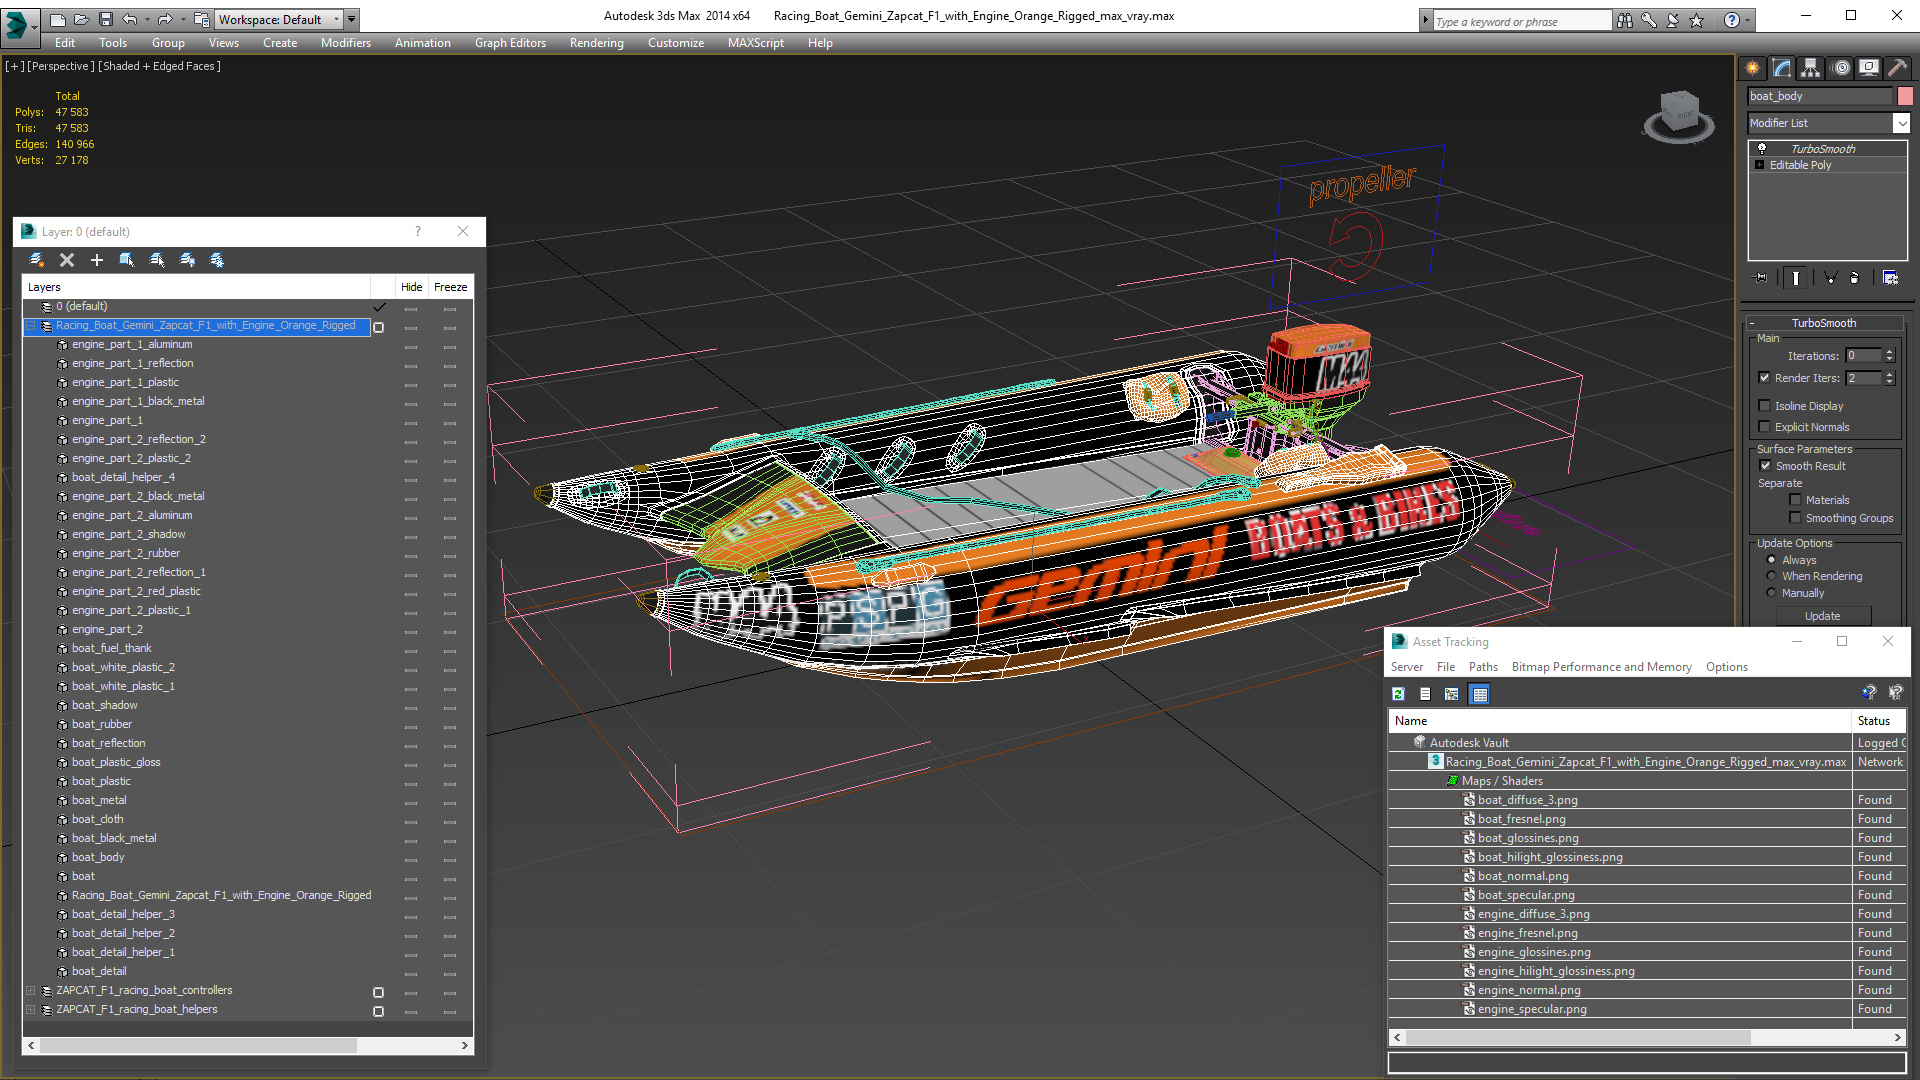Viewport: 1920px width, 1080px height.
Task: Expand ZAPCAT_F1_racing_boat_helpers layer
Action: 31,1010
